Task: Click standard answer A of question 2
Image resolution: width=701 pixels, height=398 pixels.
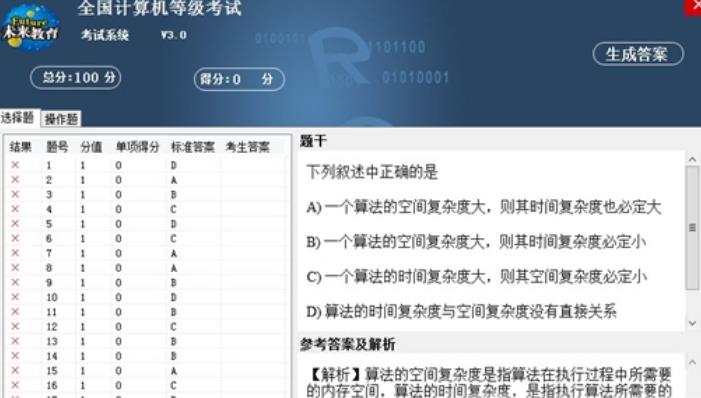Action: click(173, 180)
